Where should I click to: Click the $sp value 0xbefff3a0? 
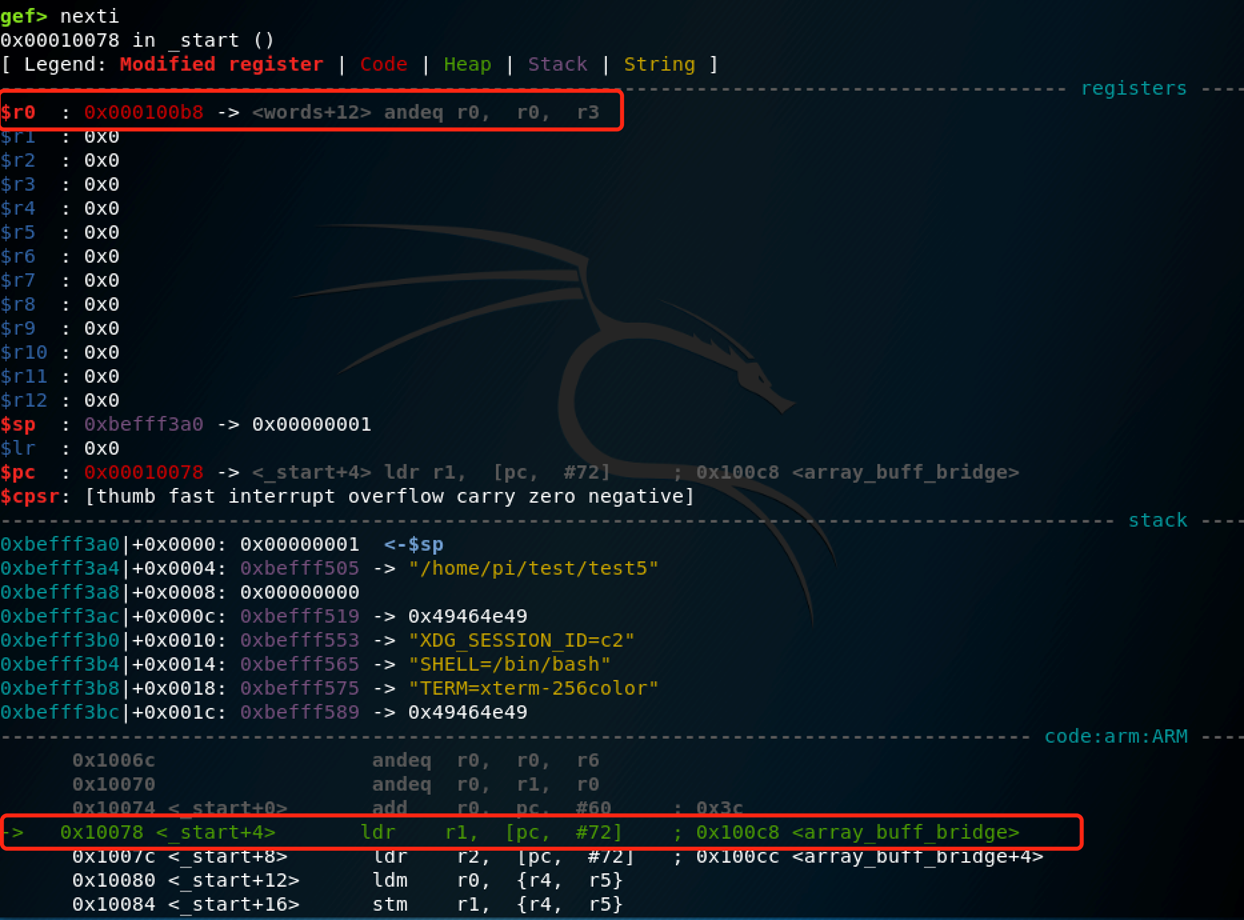(143, 424)
